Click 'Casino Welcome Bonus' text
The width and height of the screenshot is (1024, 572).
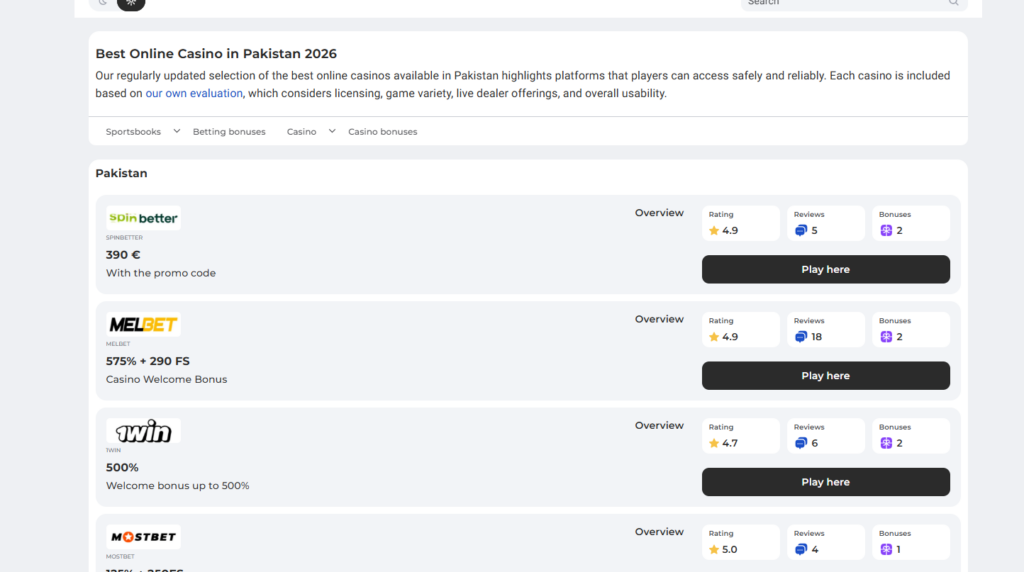167,379
